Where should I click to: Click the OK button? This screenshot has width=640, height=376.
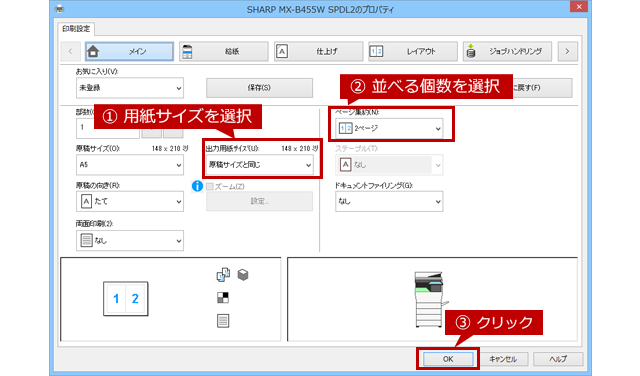tap(448, 359)
